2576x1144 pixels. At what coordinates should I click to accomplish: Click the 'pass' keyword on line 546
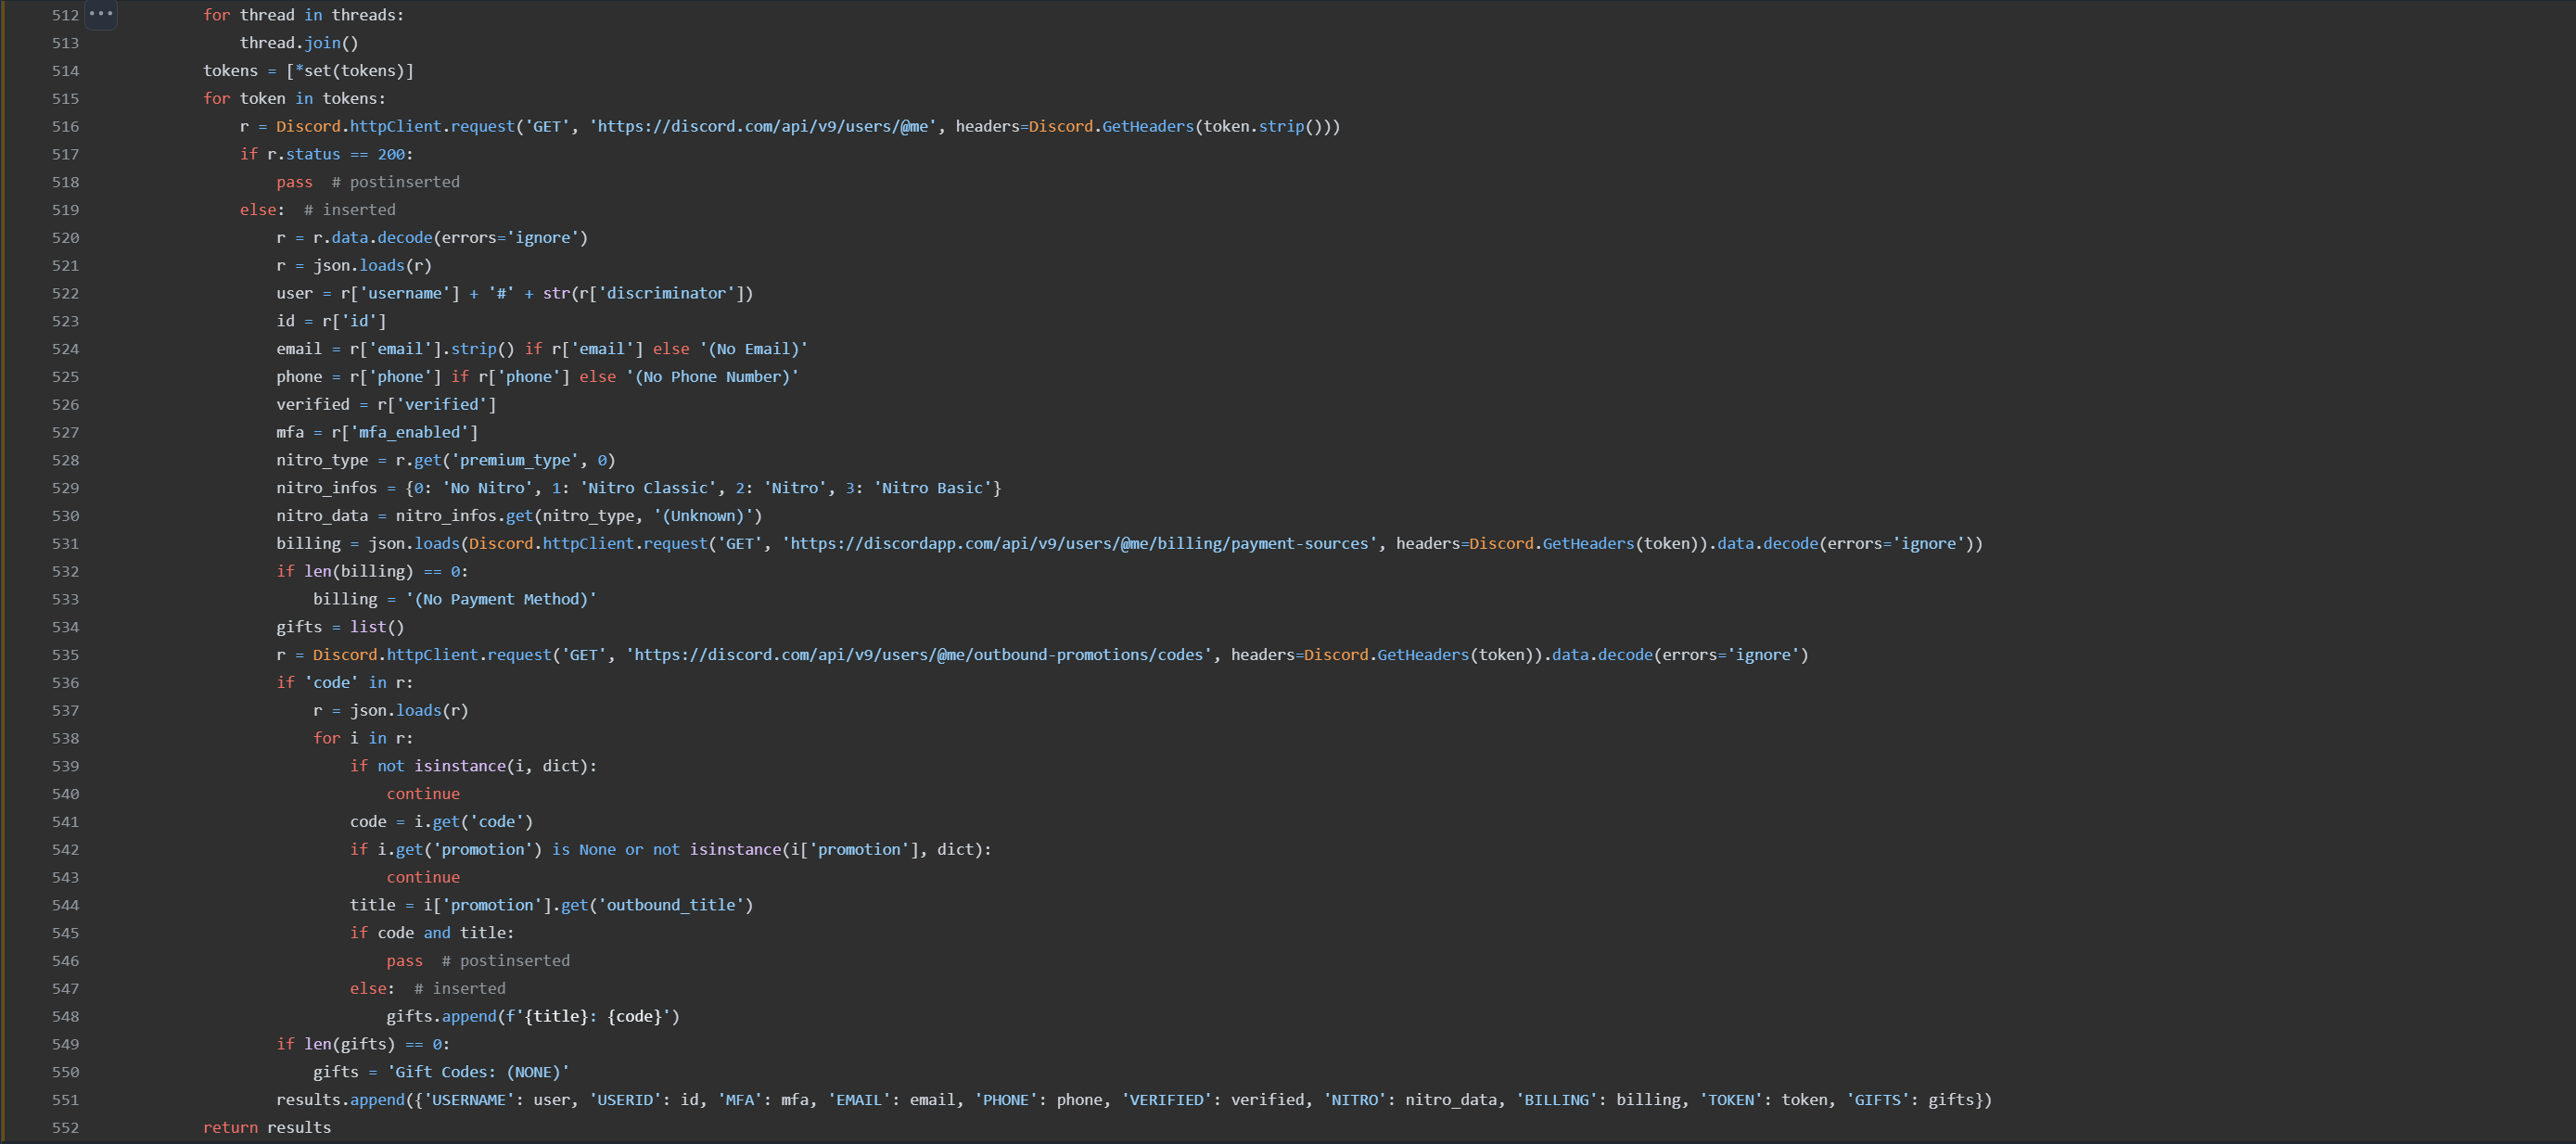[404, 960]
